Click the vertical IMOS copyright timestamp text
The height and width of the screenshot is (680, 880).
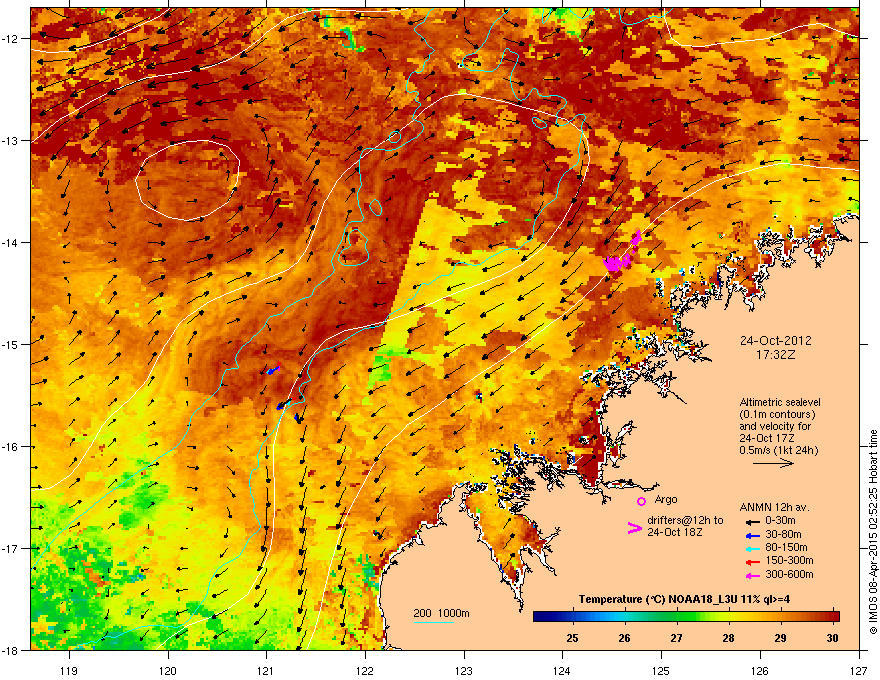point(873,532)
